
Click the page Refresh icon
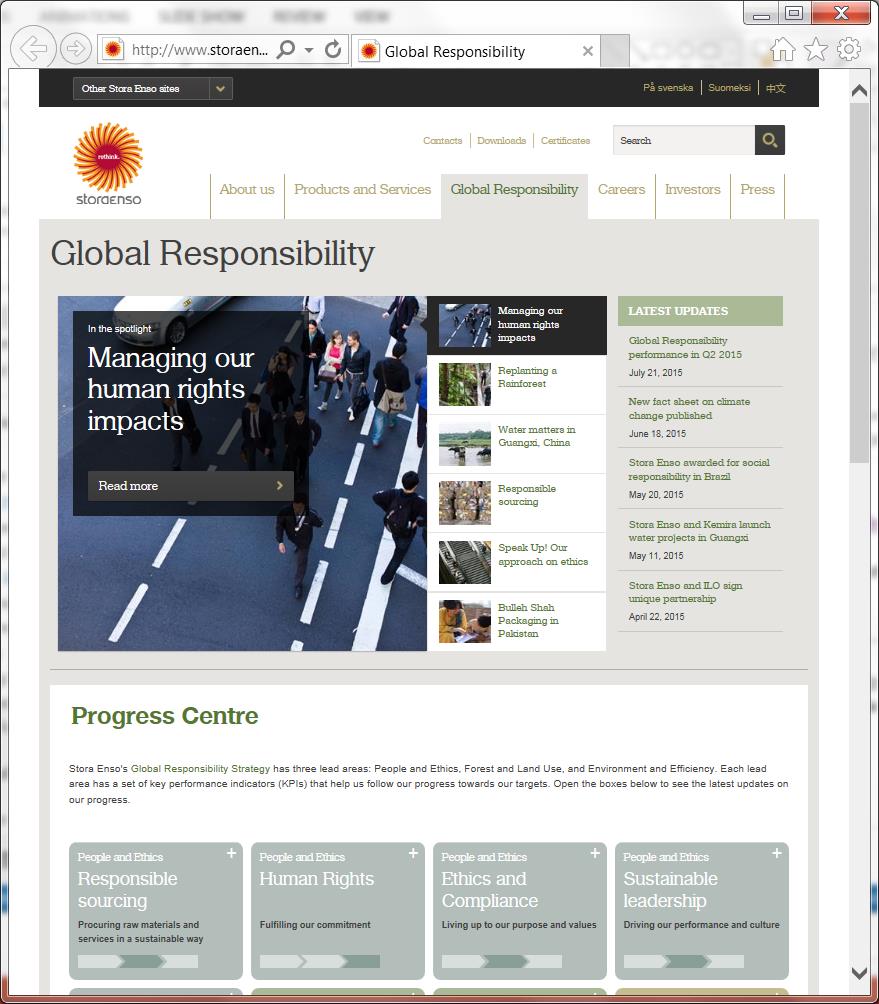[x=333, y=49]
